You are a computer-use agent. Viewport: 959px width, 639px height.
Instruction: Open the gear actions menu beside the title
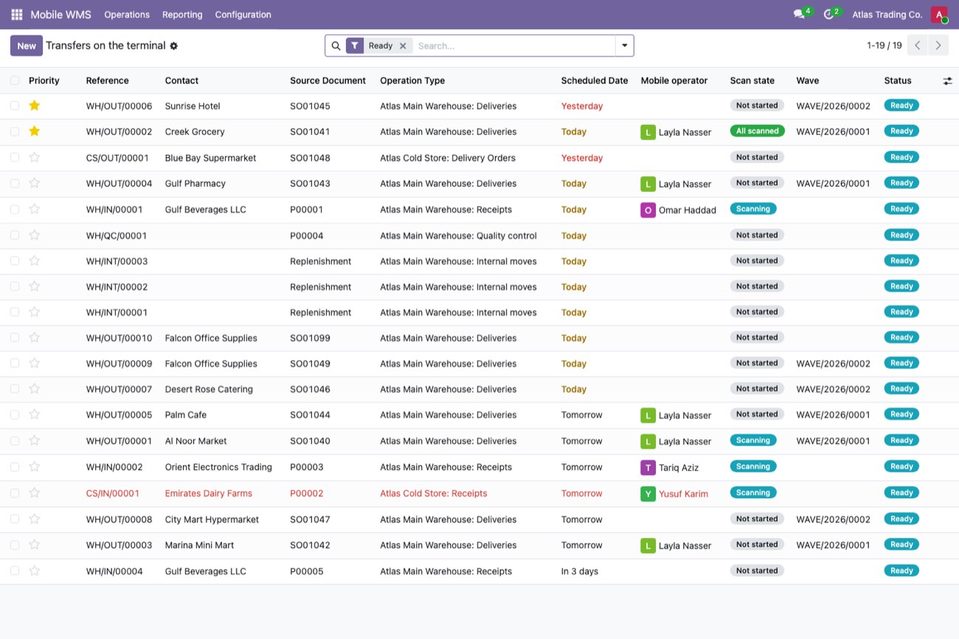point(174,46)
